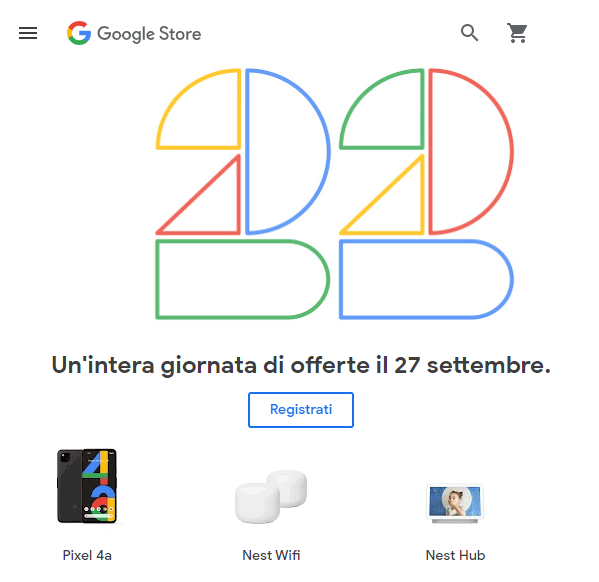Screen dimensions: 599x582
Task: Click the blue half-circle outline in the left digit
Action: tap(287, 151)
